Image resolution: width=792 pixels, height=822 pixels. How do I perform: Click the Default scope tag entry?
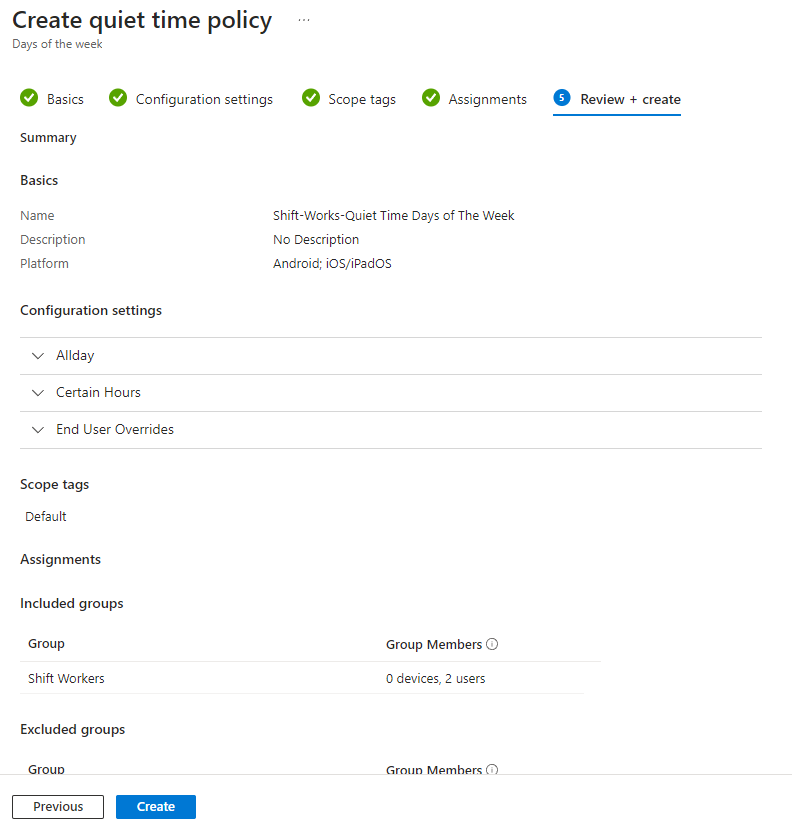46,517
